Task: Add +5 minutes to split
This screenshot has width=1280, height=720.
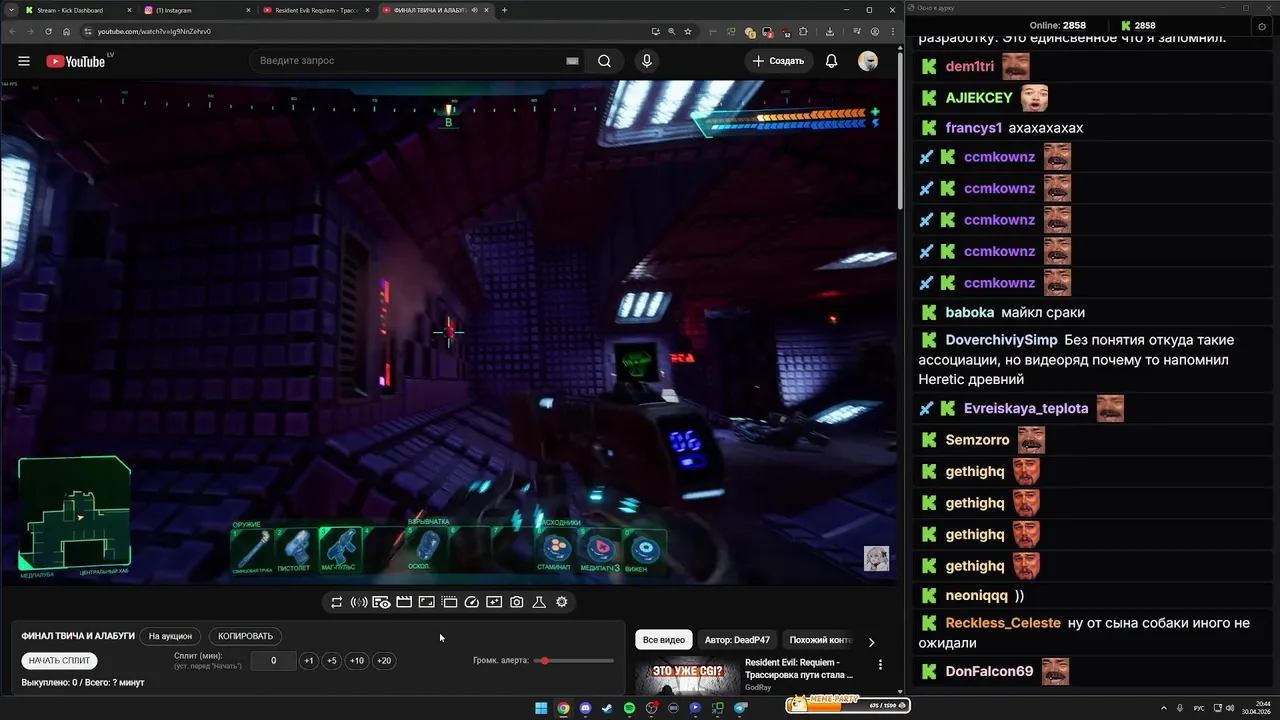Action: point(332,661)
